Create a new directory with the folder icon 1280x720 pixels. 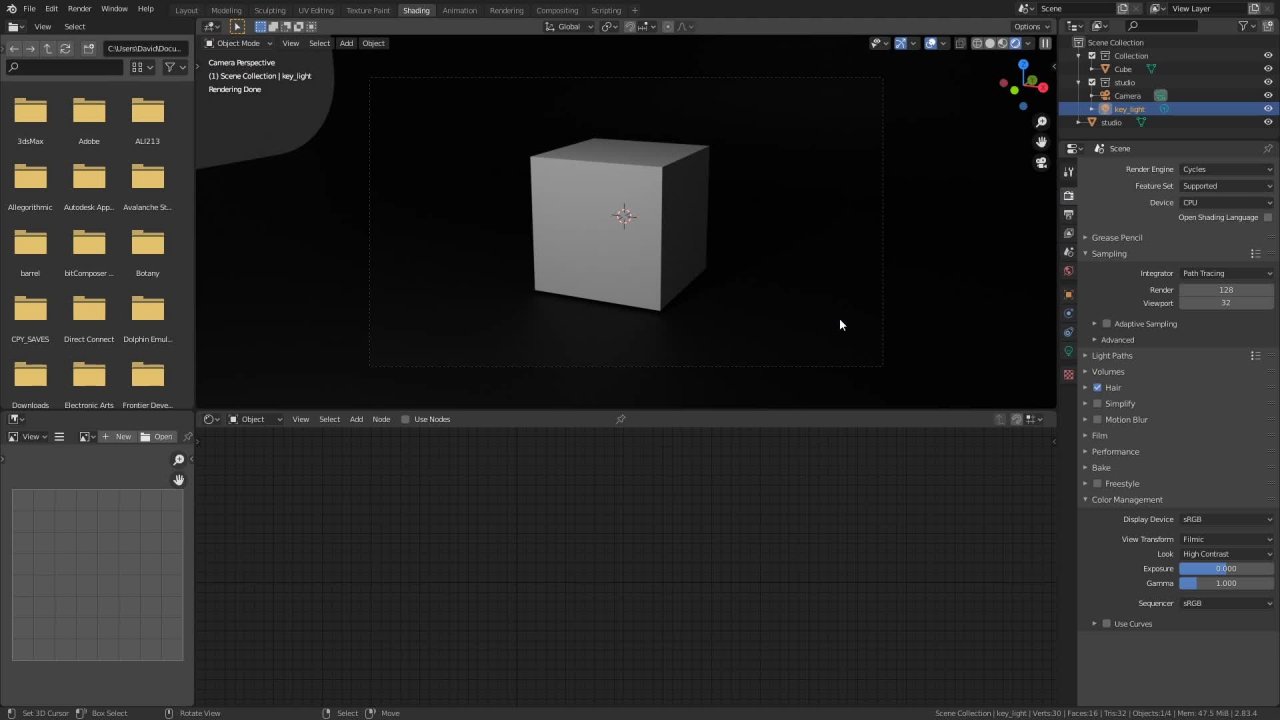click(x=88, y=48)
